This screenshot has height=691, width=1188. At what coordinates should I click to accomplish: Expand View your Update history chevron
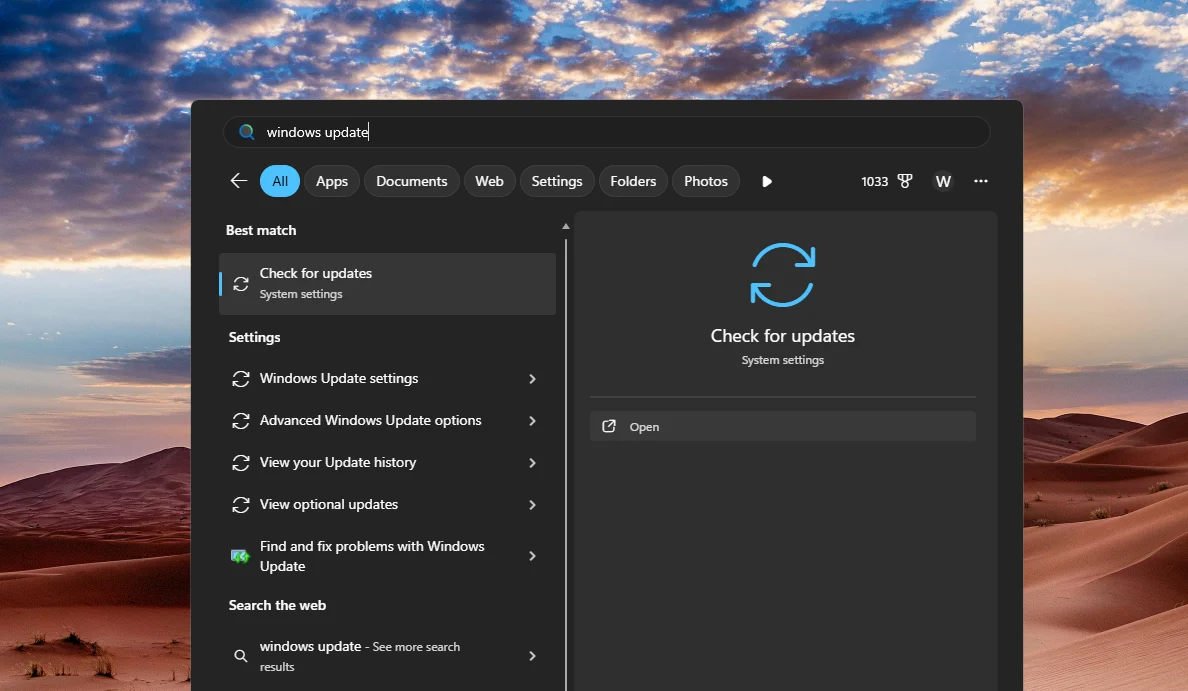pyautogui.click(x=532, y=463)
